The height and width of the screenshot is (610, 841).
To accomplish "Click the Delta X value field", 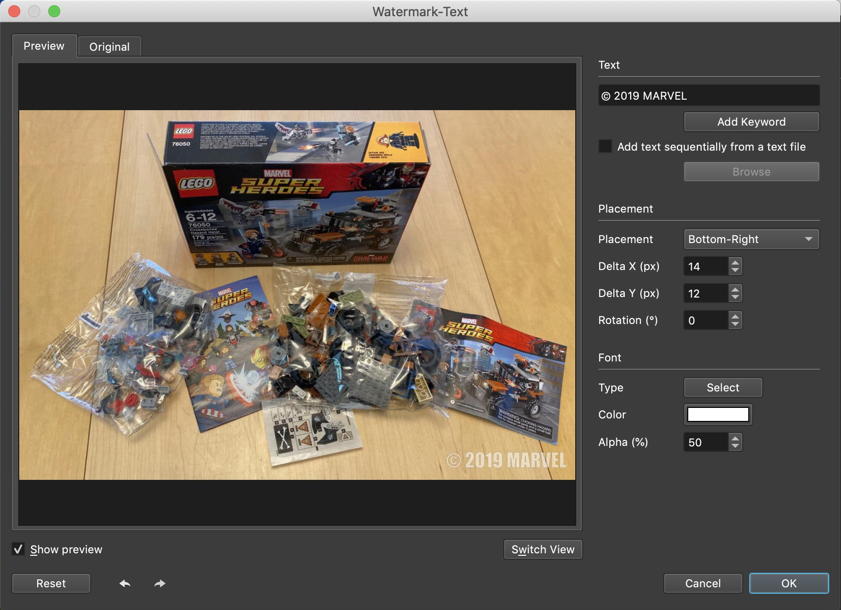I will point(706,266).
